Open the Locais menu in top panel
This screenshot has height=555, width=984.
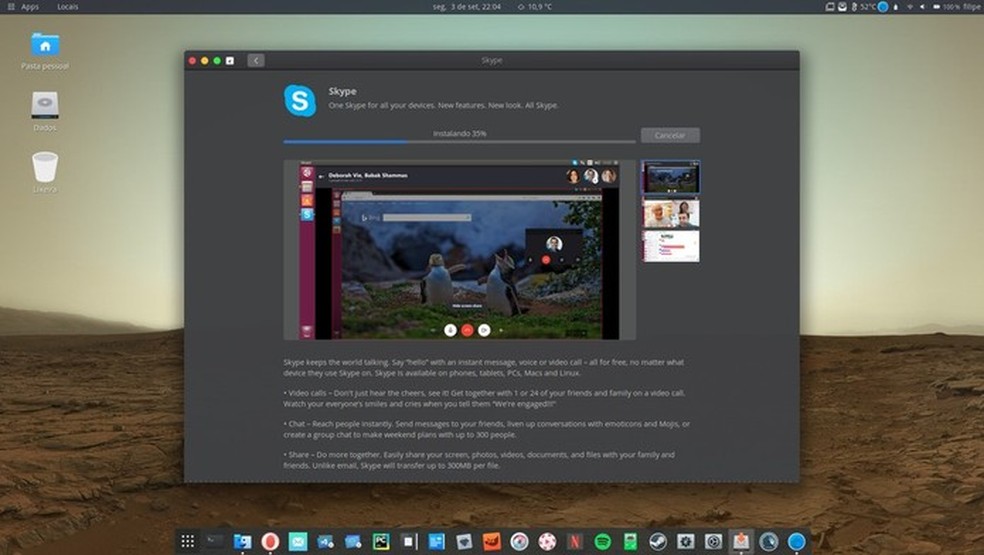click(68, 7)
